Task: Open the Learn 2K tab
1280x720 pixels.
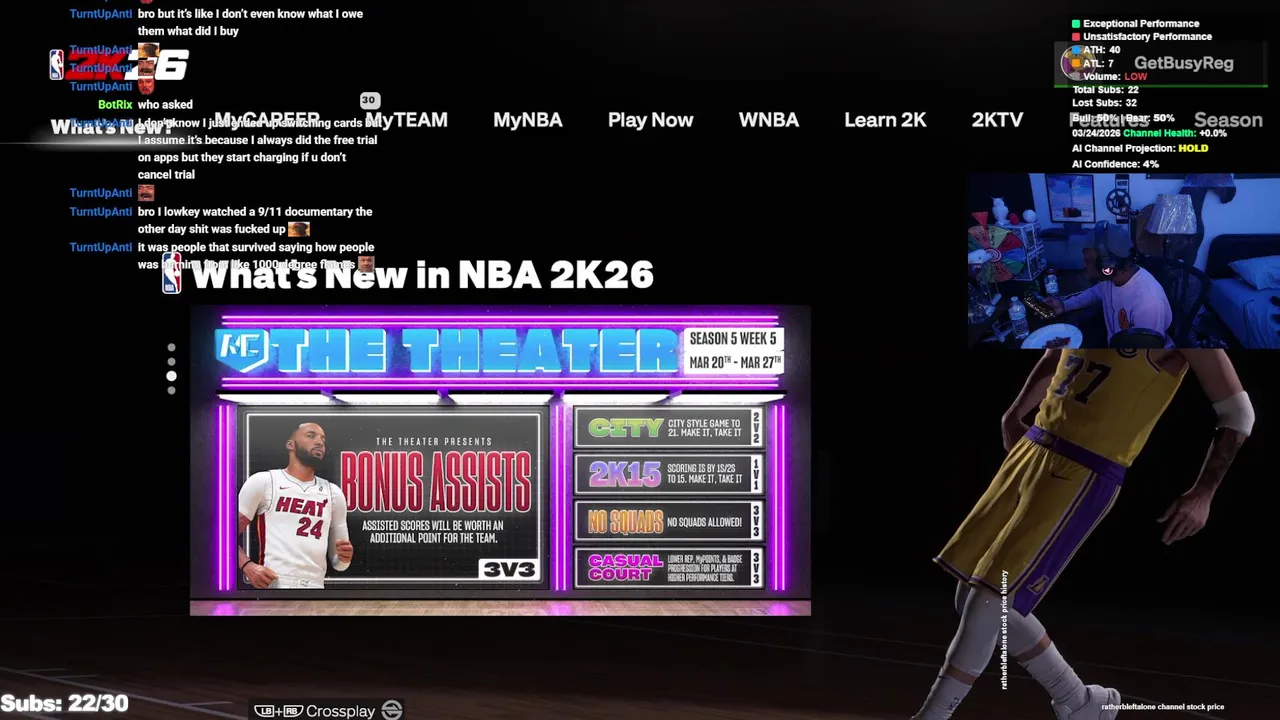Action: (x=885, y=120)
